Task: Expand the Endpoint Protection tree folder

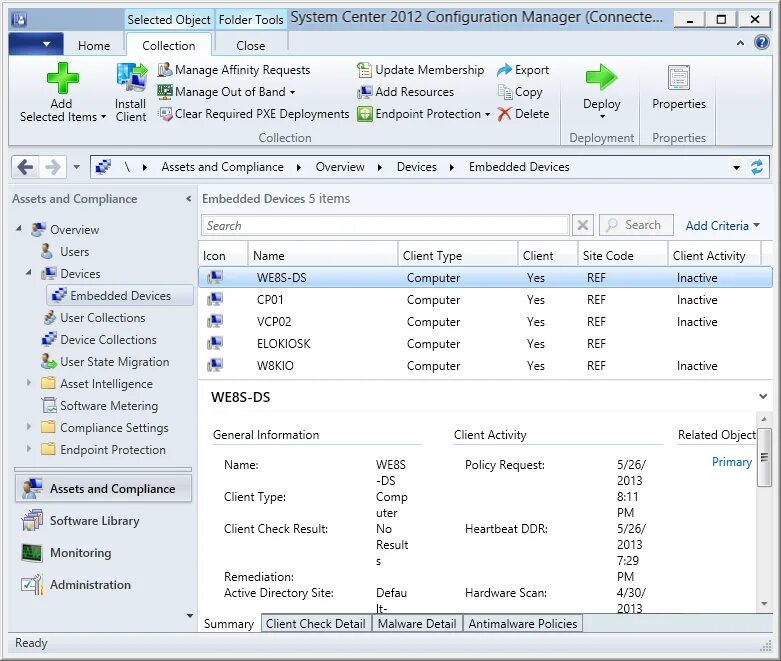Action: click(x=29, y=448)
